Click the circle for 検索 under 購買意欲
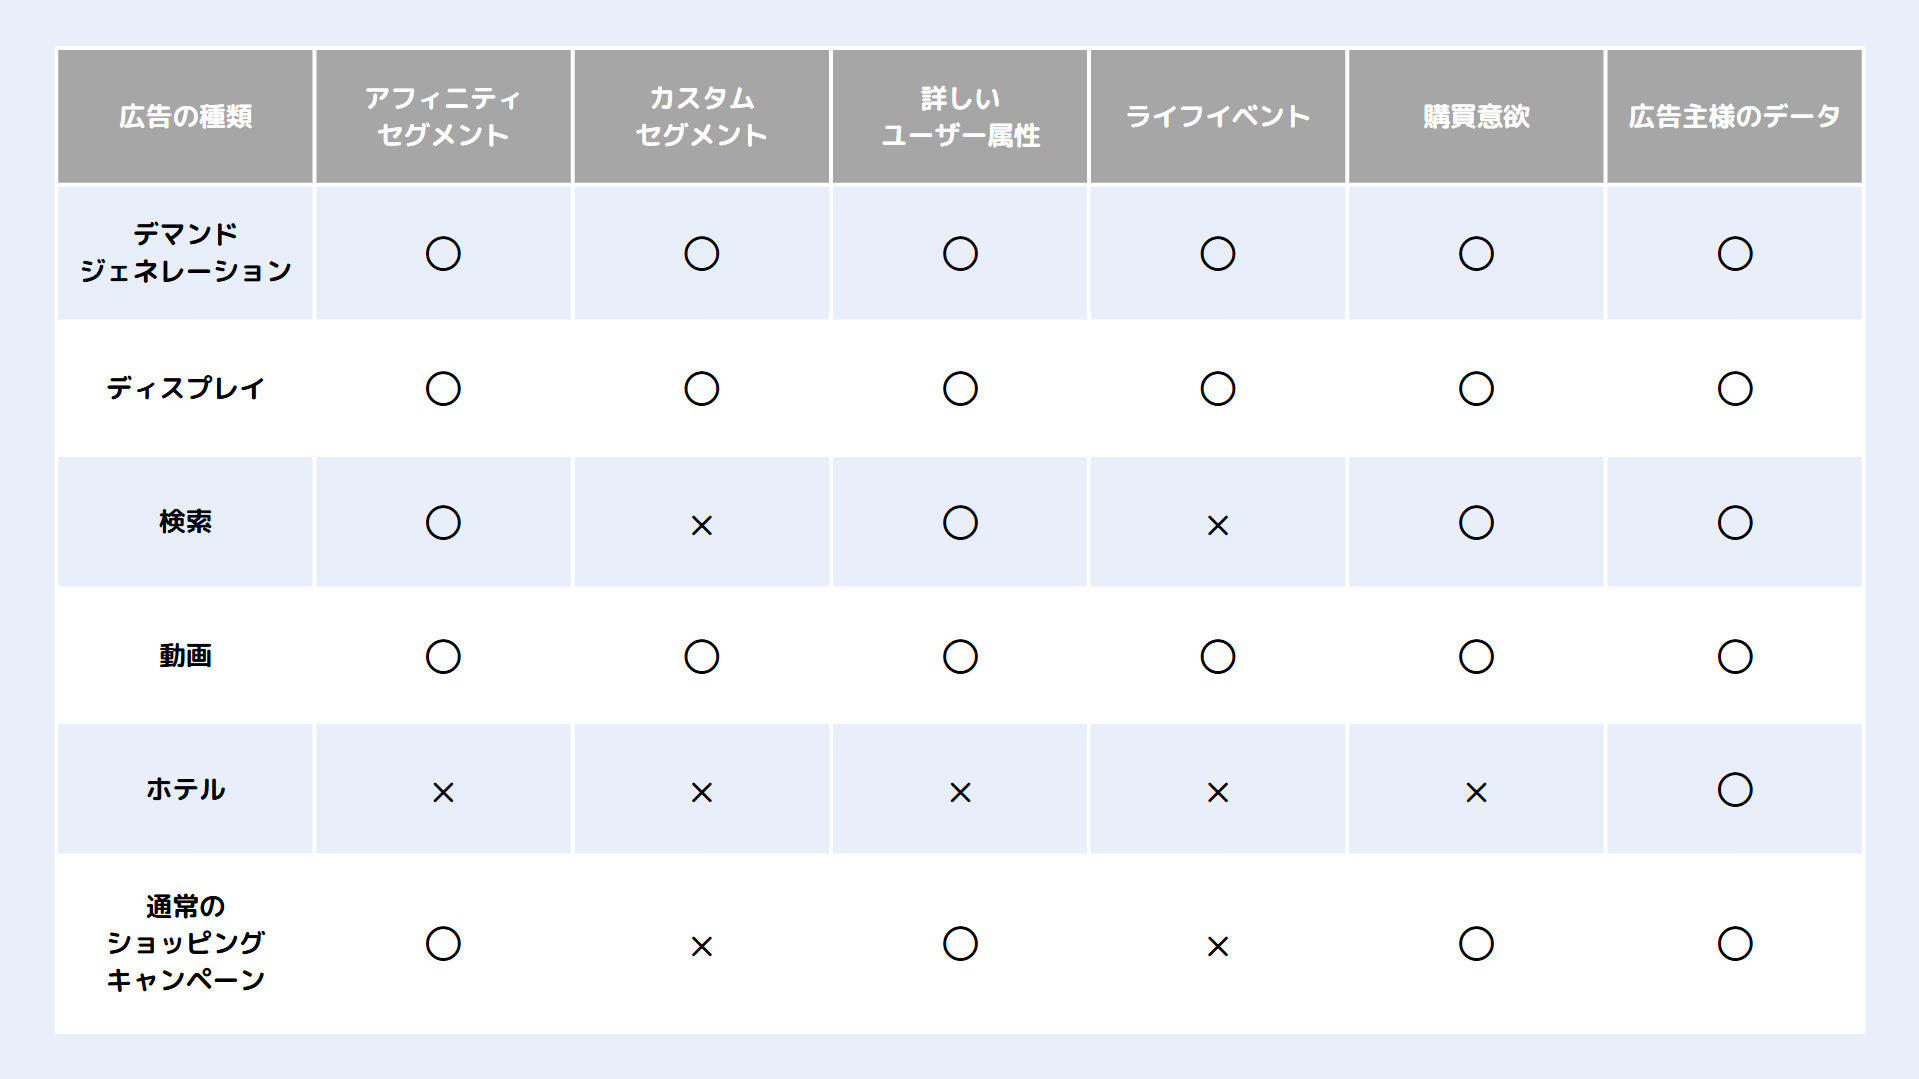Screen dimensions: 1919x1079 tap(1476, 523)
